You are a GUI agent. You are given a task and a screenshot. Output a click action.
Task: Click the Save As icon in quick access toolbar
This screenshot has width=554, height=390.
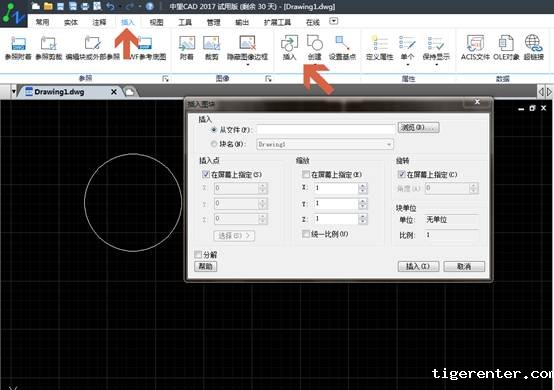73,6
